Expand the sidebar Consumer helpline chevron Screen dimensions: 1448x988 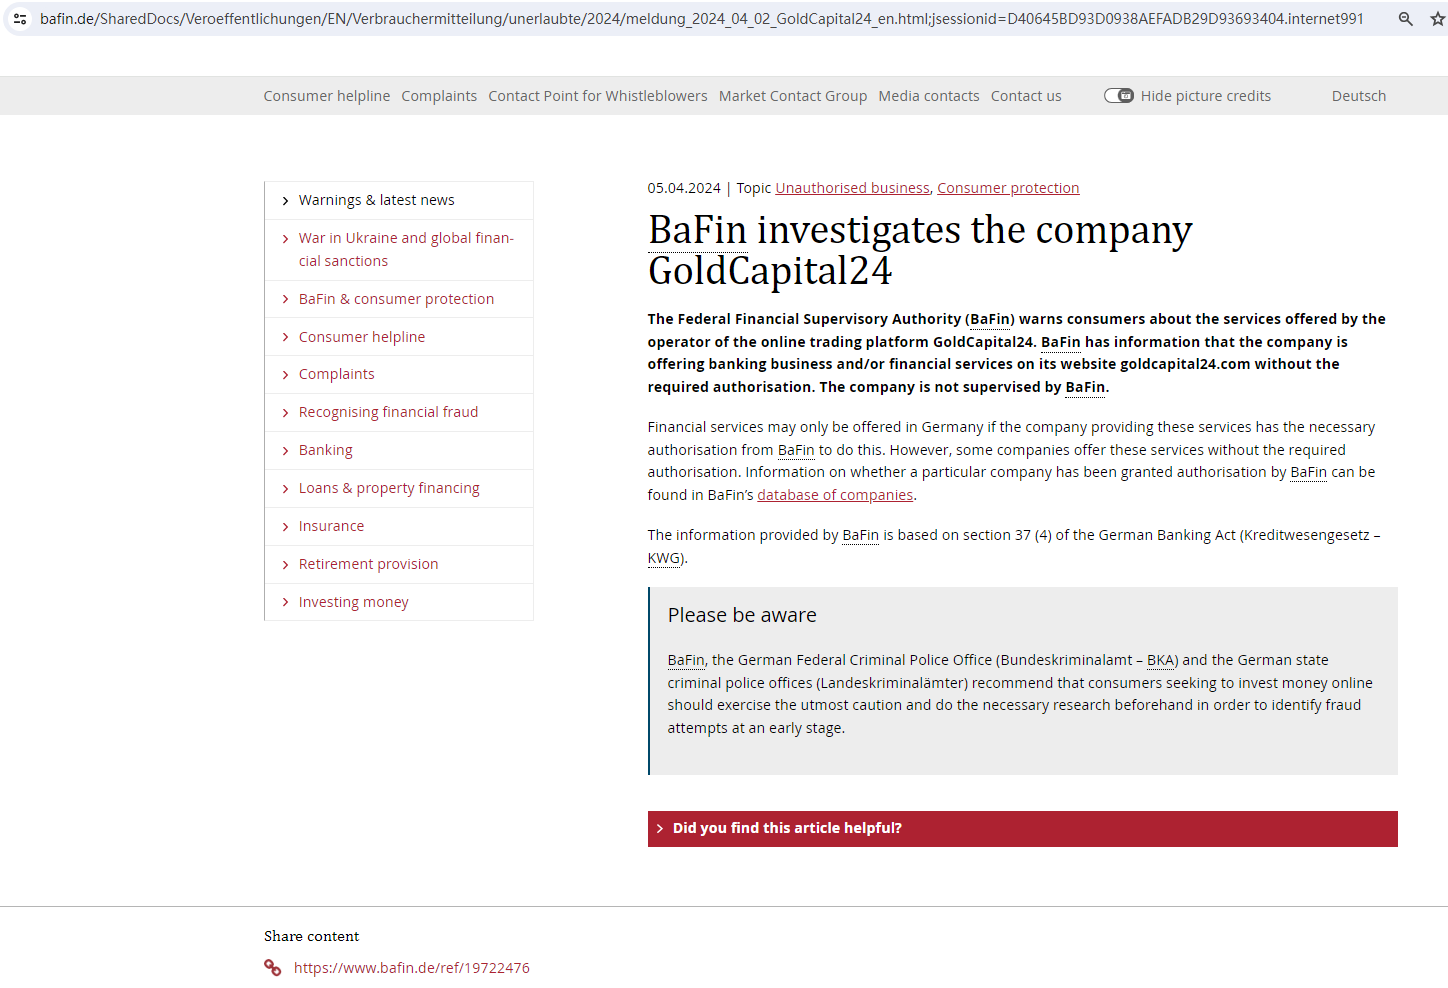285,337
